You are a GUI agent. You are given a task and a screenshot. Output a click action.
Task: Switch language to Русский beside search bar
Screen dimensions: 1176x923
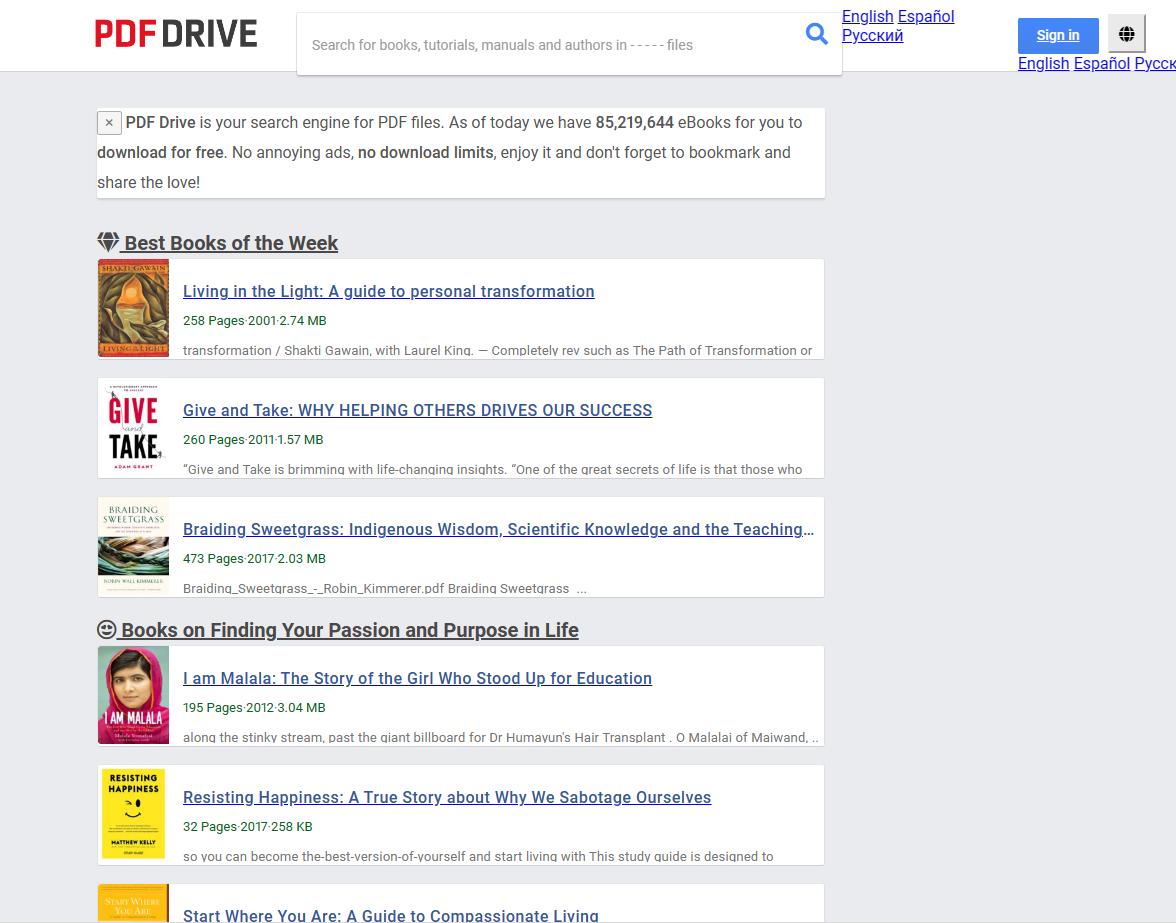[x=872, y=35]
